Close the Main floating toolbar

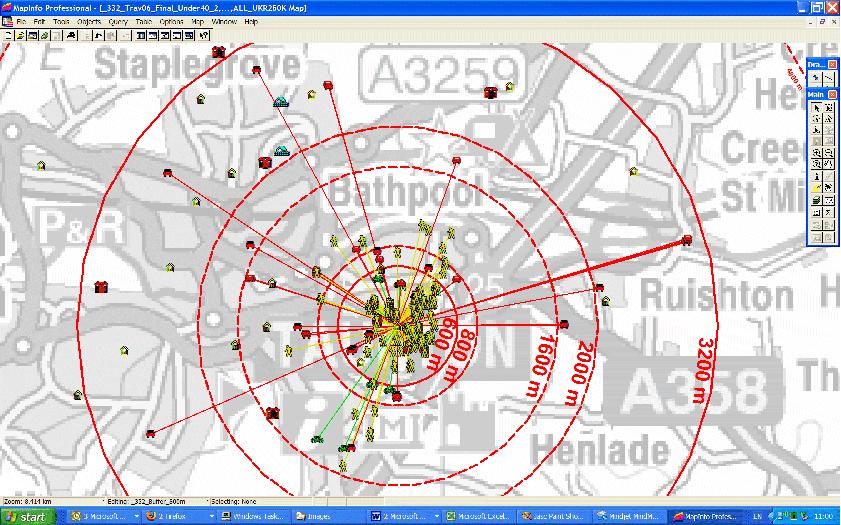pyautogui.click(x=832, y=94)
